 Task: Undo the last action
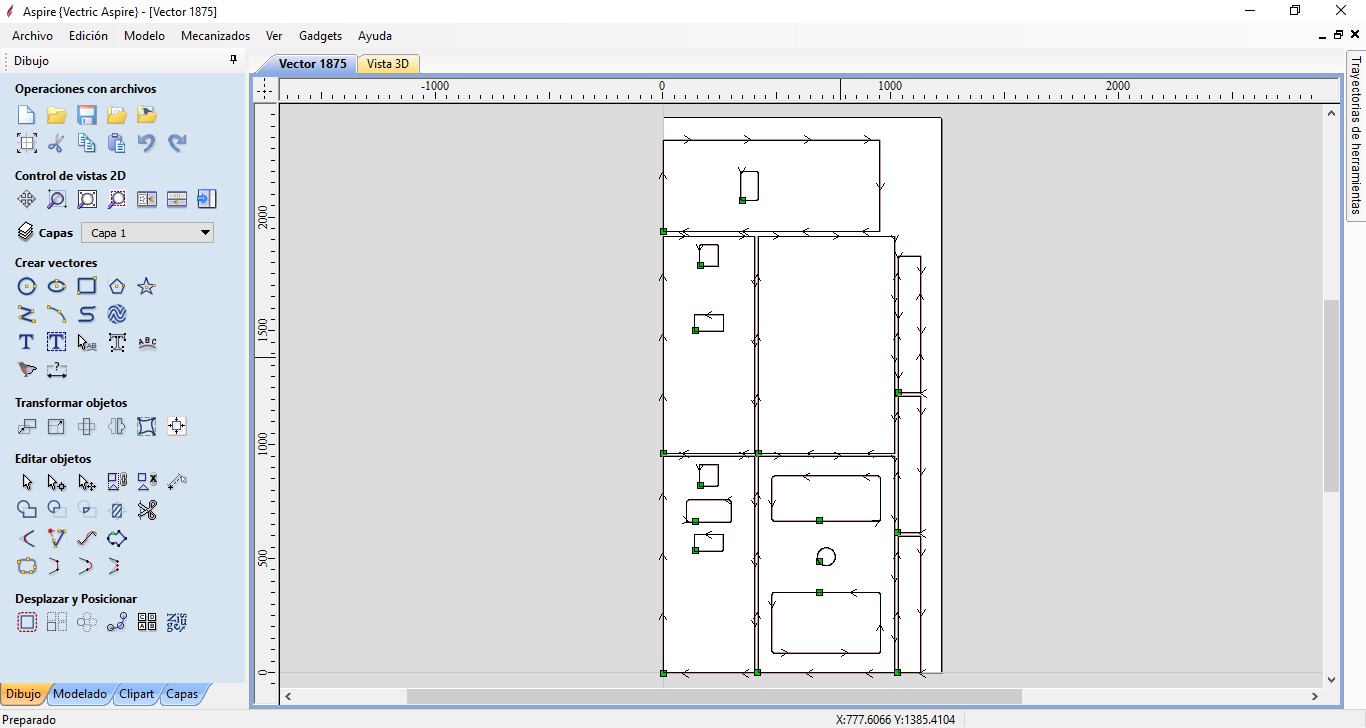coord(147,143)
